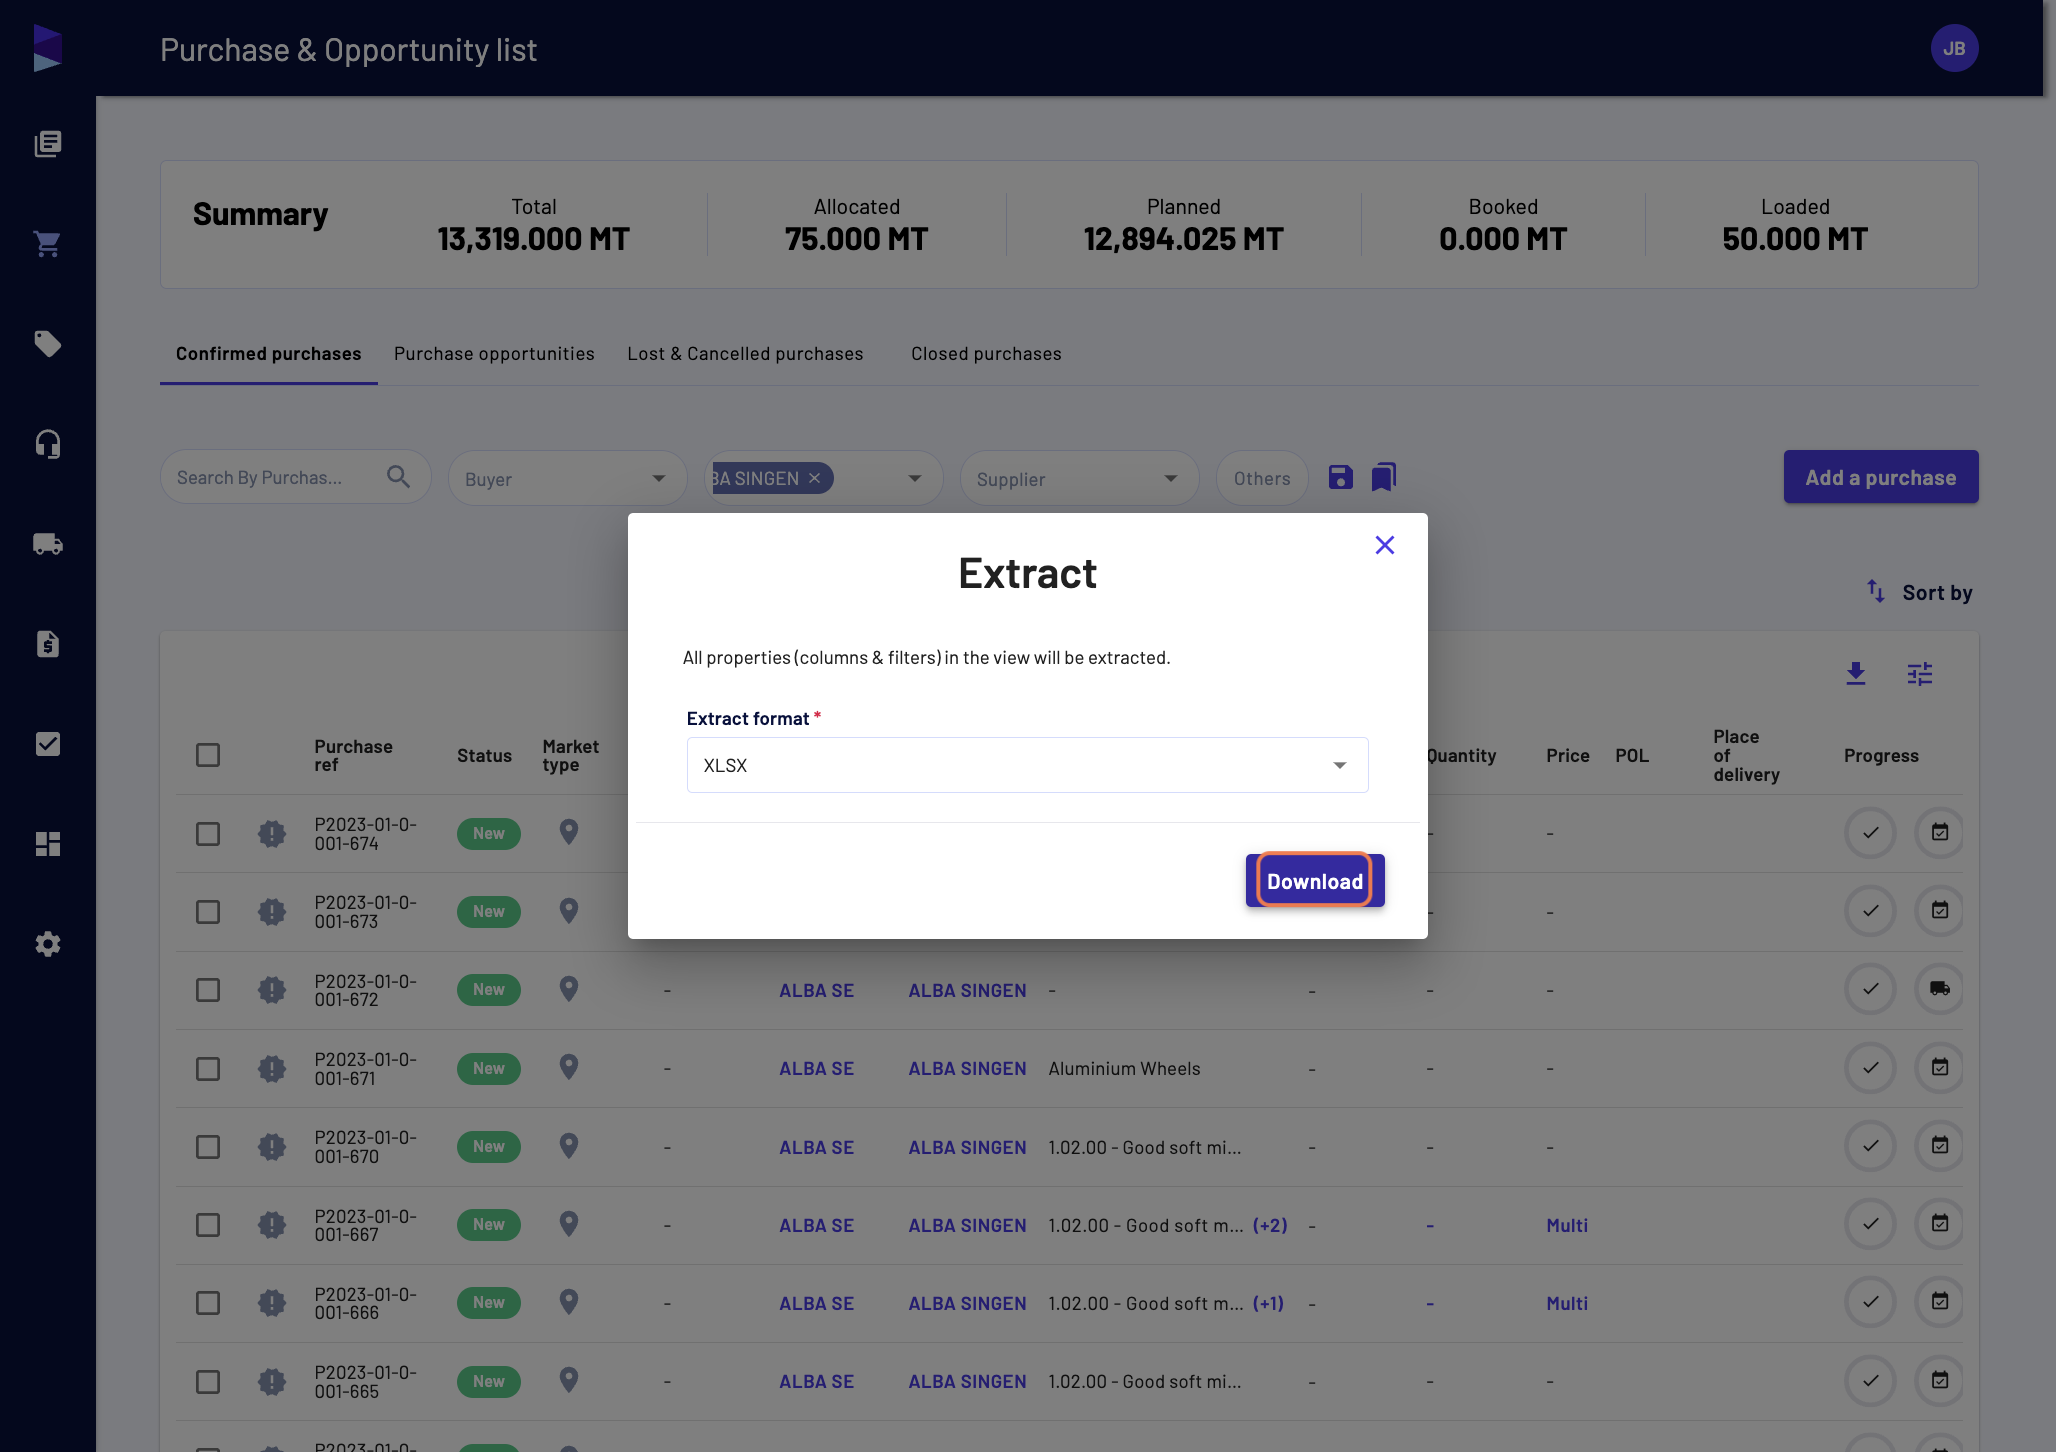Click the search magnifier icon
The width and height of the screenshot is (2056, 1452).
pyautogui.click(x=398, y=477)
